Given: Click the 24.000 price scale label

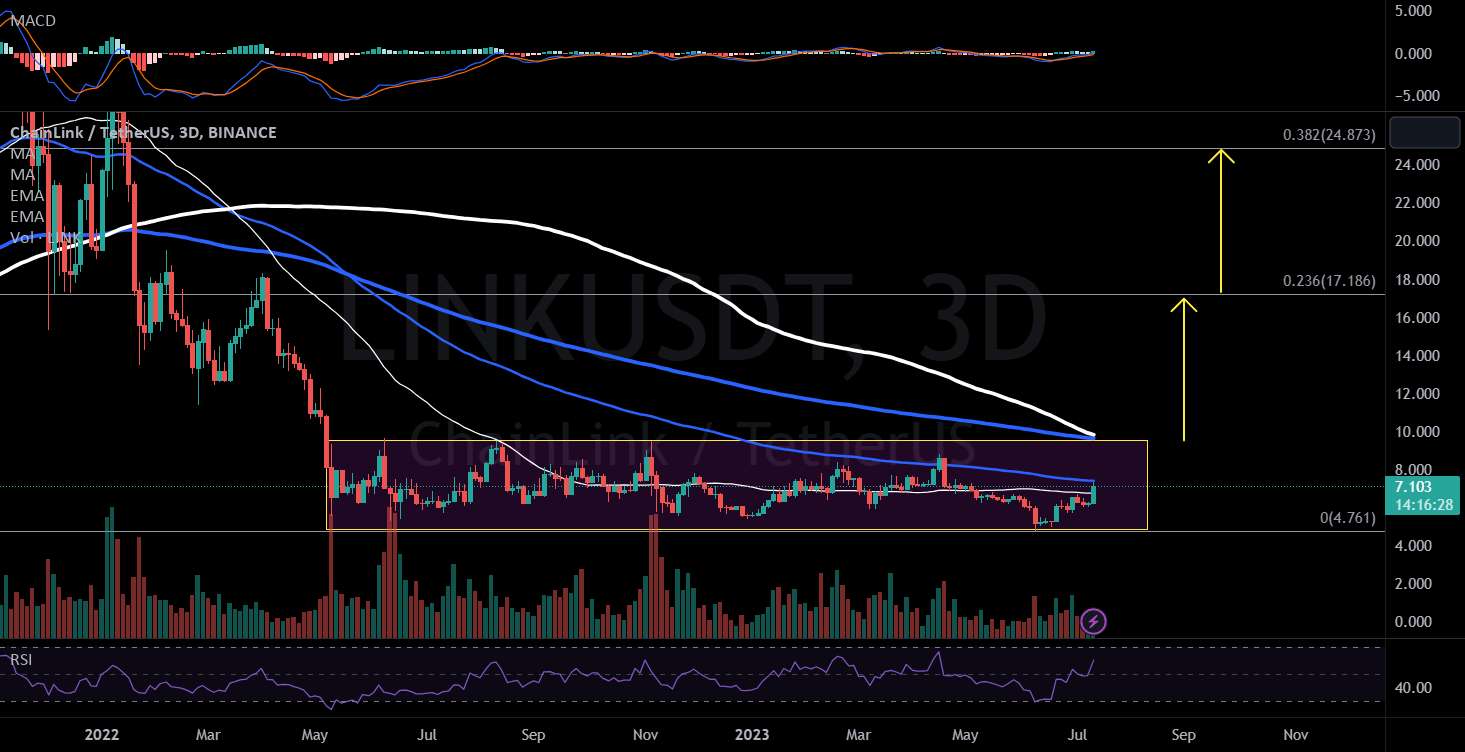Looking at the screenshot, I should (1415, 164).
